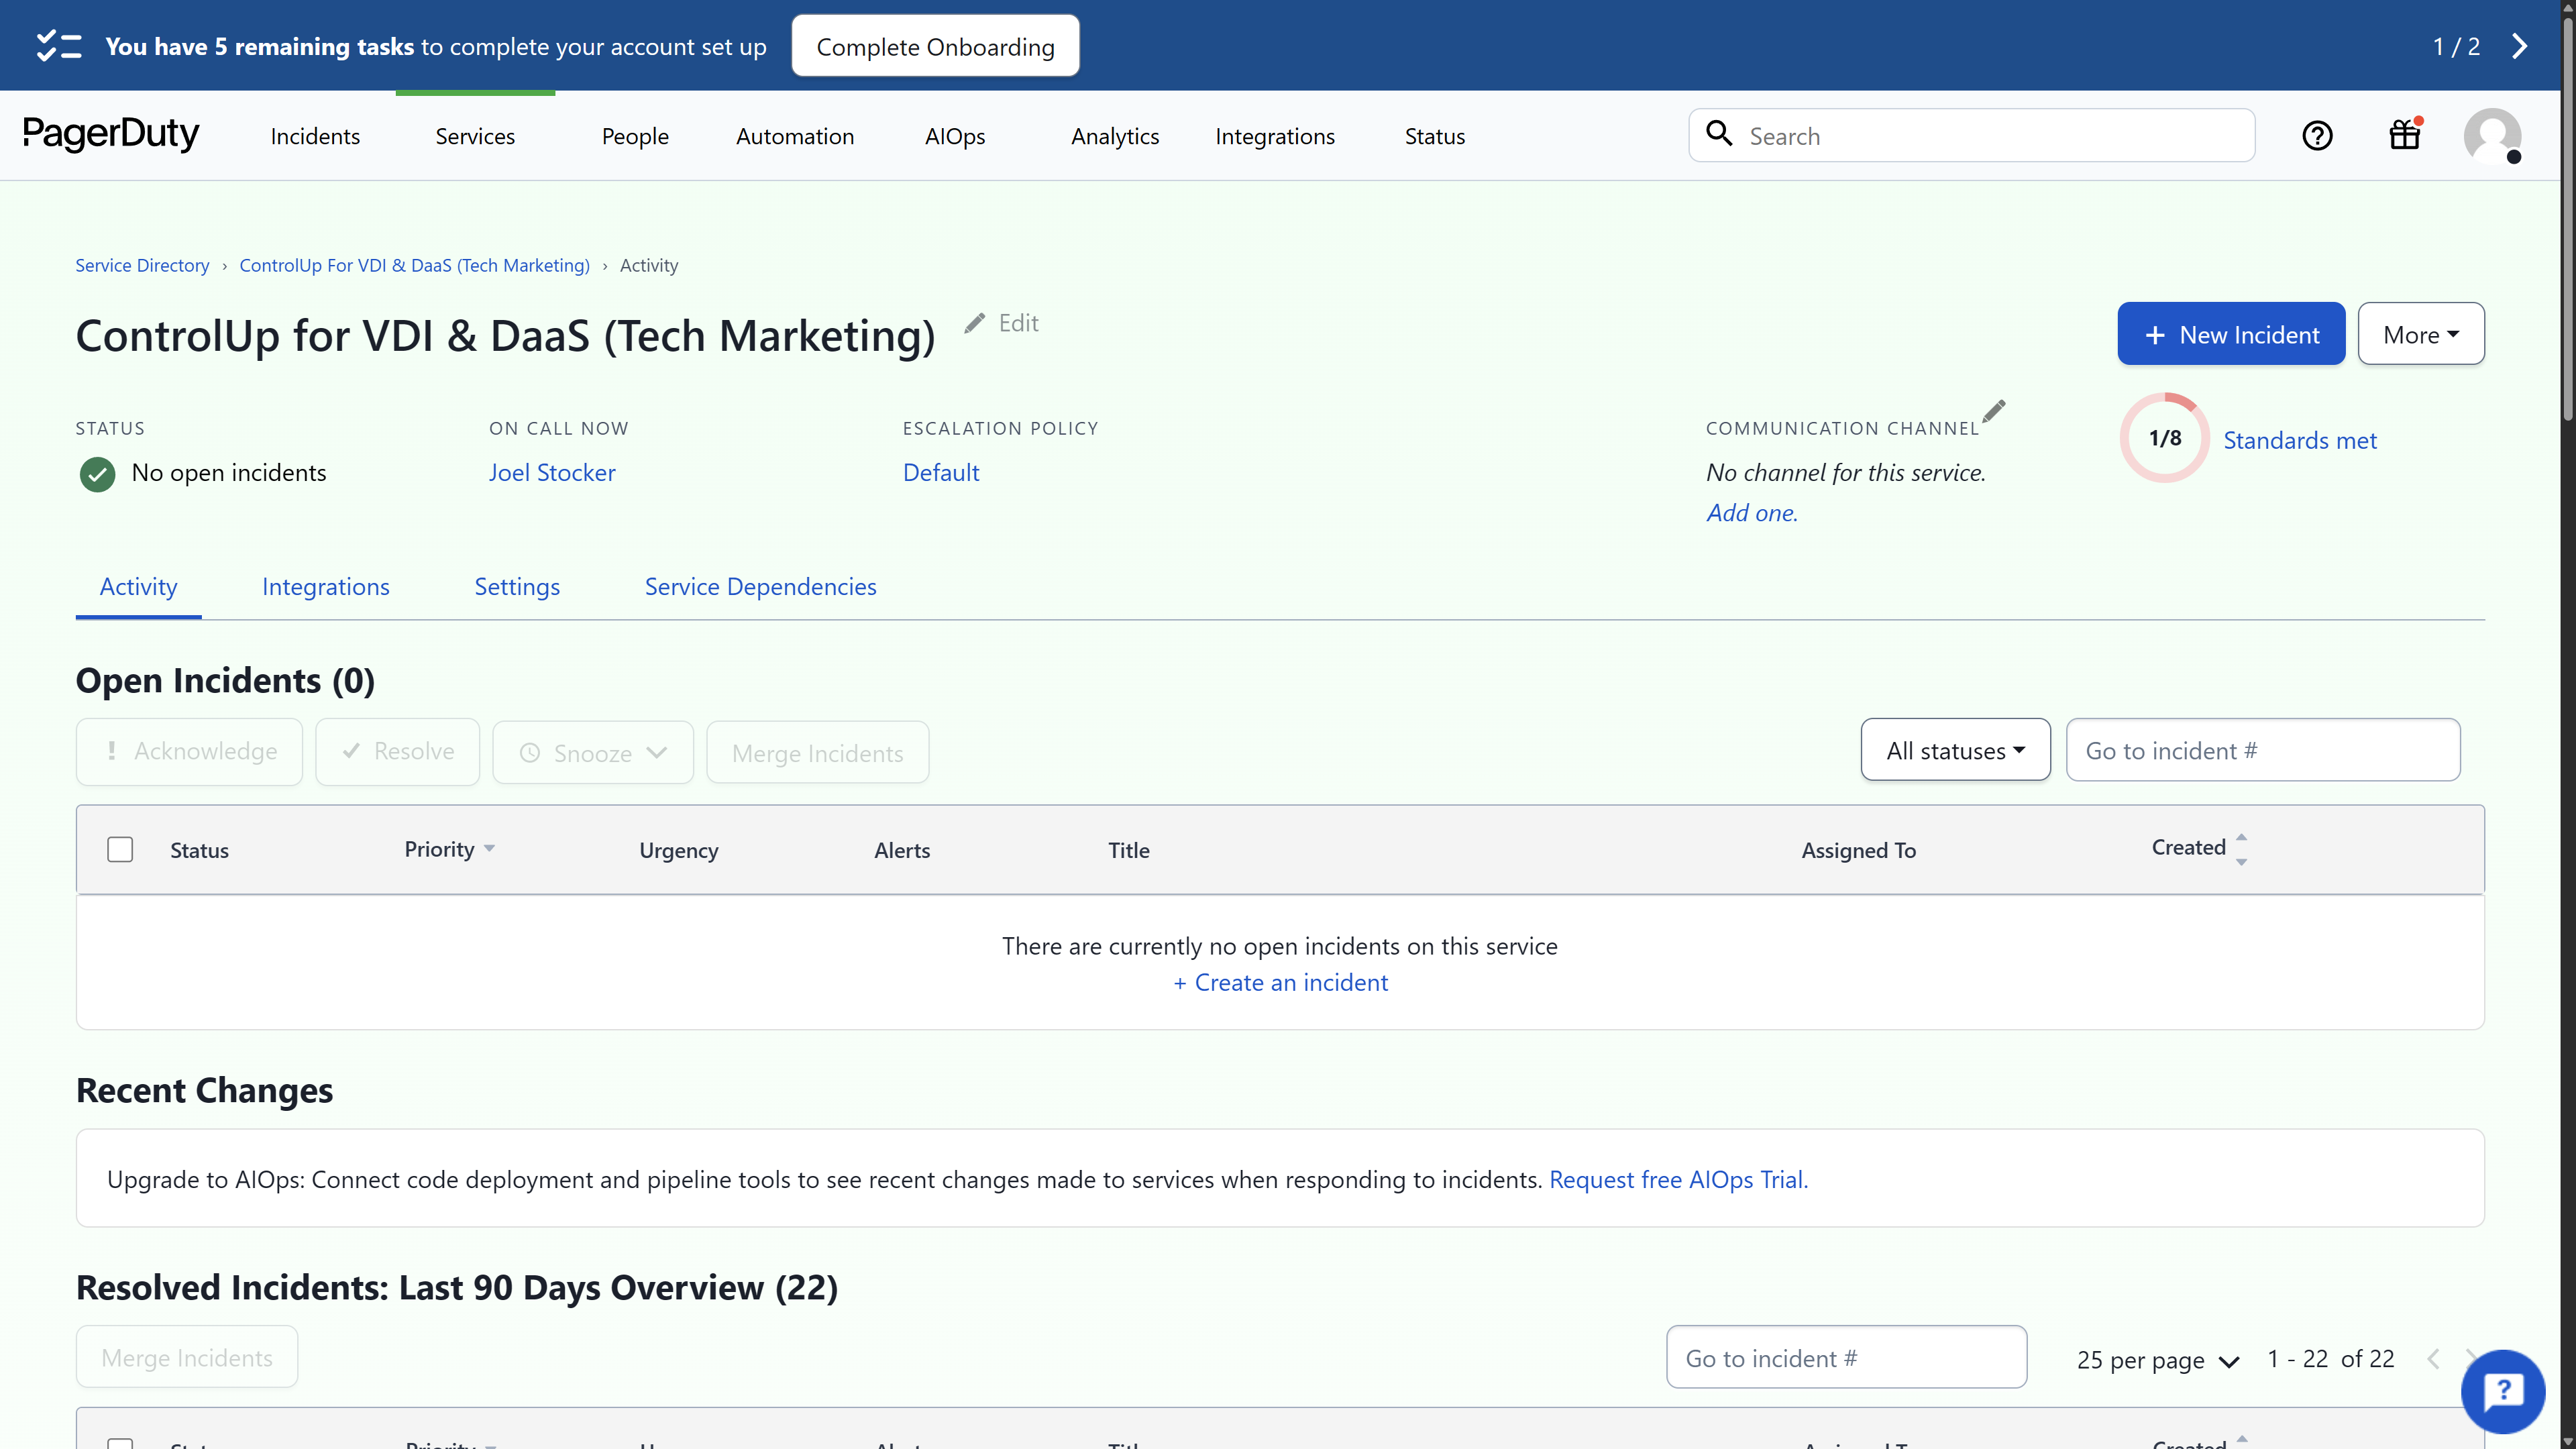Open the user avatar menu

[2492, 136]
